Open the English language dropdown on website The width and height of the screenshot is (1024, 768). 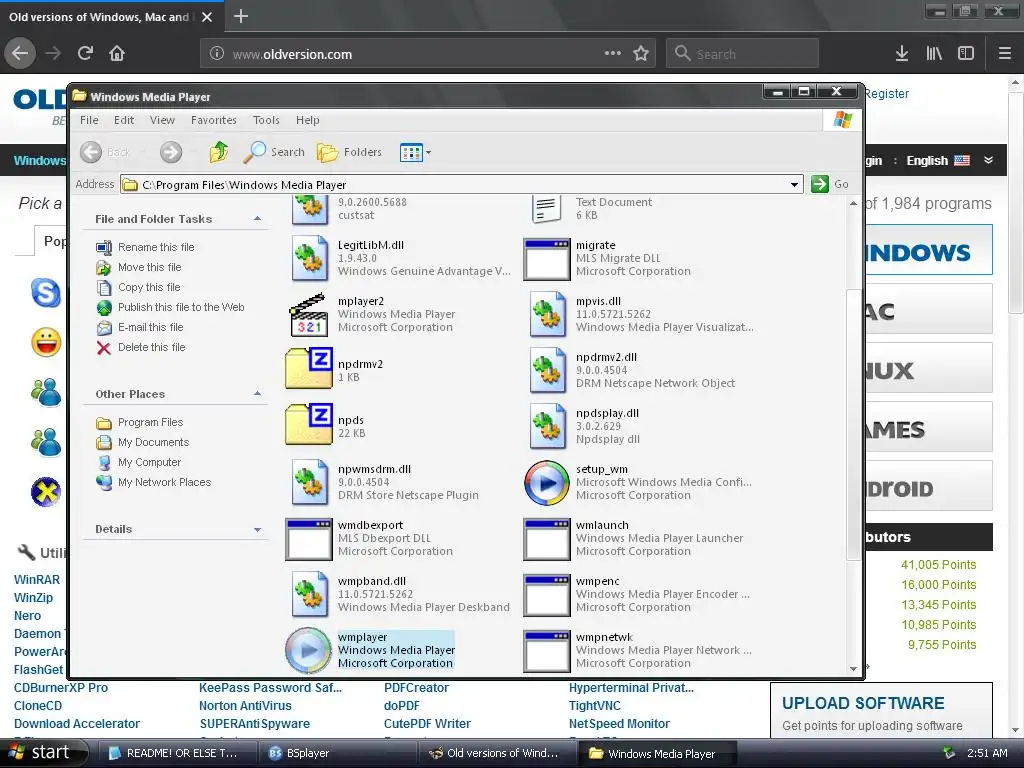point(950,160)
